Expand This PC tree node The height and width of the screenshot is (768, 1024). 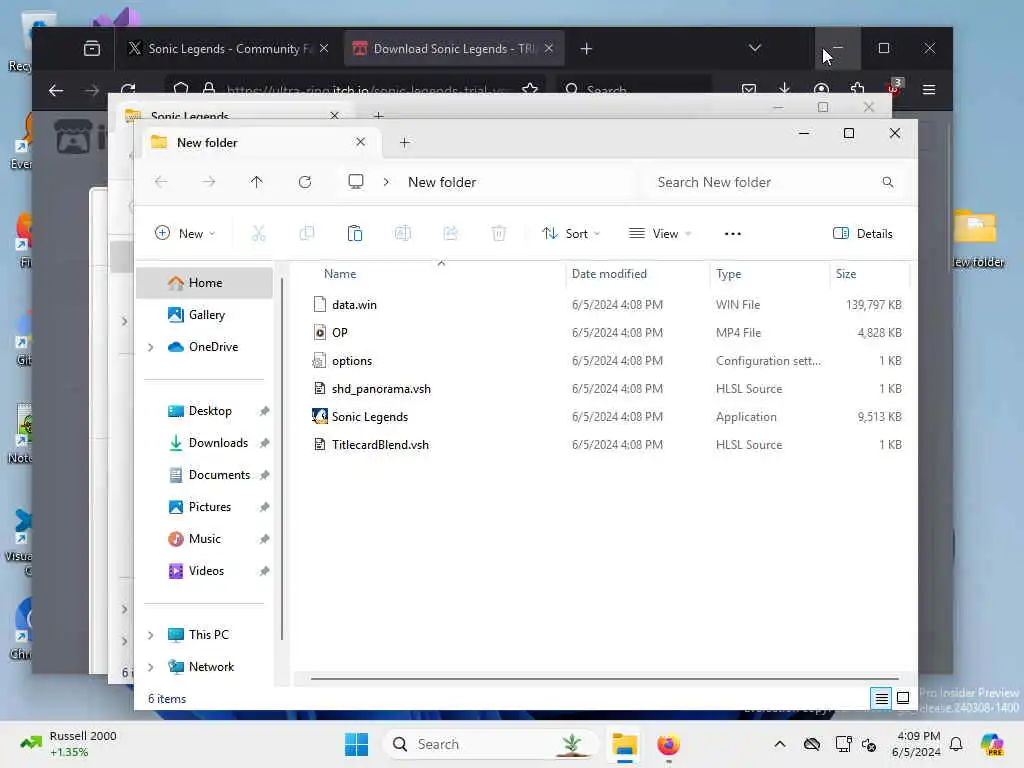point(151,635)
